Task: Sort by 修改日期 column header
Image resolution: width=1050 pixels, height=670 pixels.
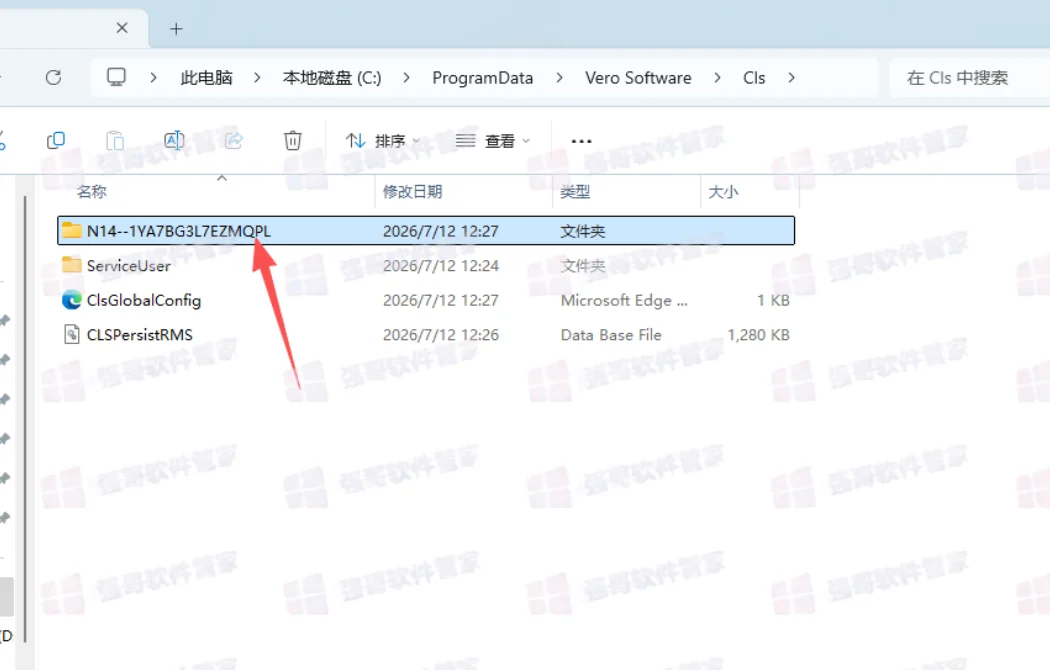Action: pos(412,191)
